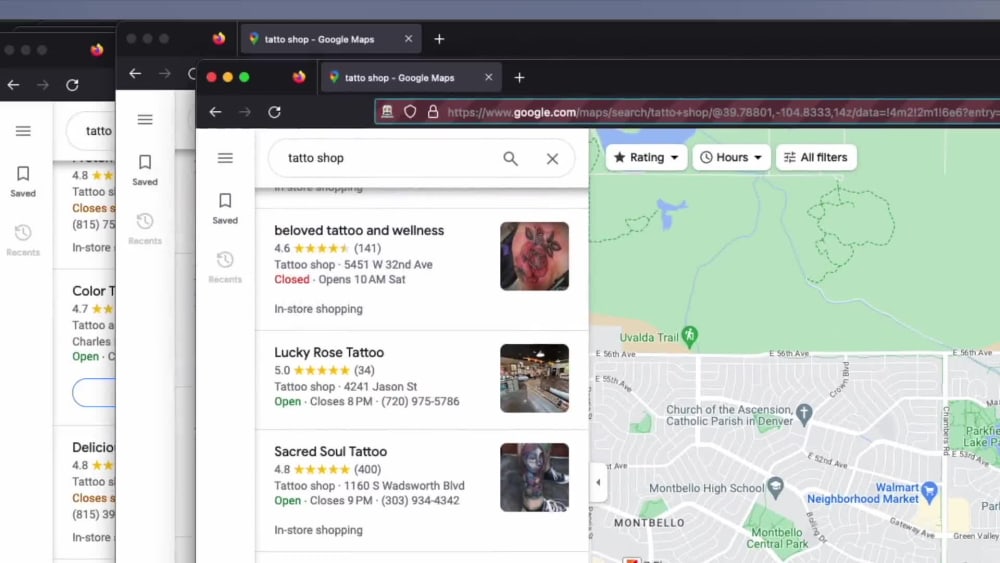Open All filters panel

[816, 157]
